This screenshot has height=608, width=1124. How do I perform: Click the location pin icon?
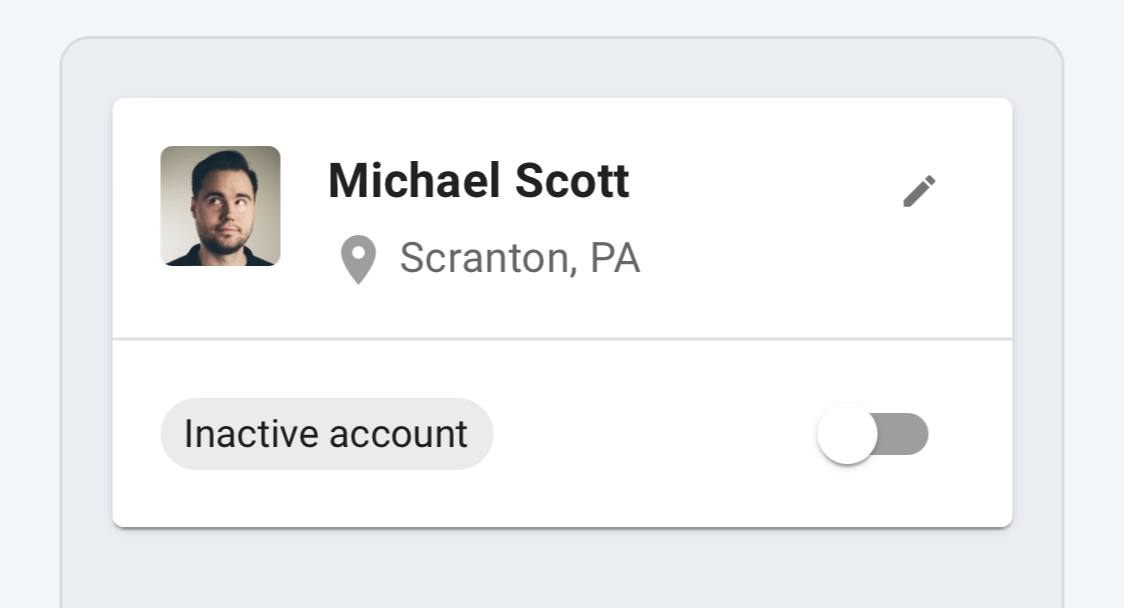[358, 260]
